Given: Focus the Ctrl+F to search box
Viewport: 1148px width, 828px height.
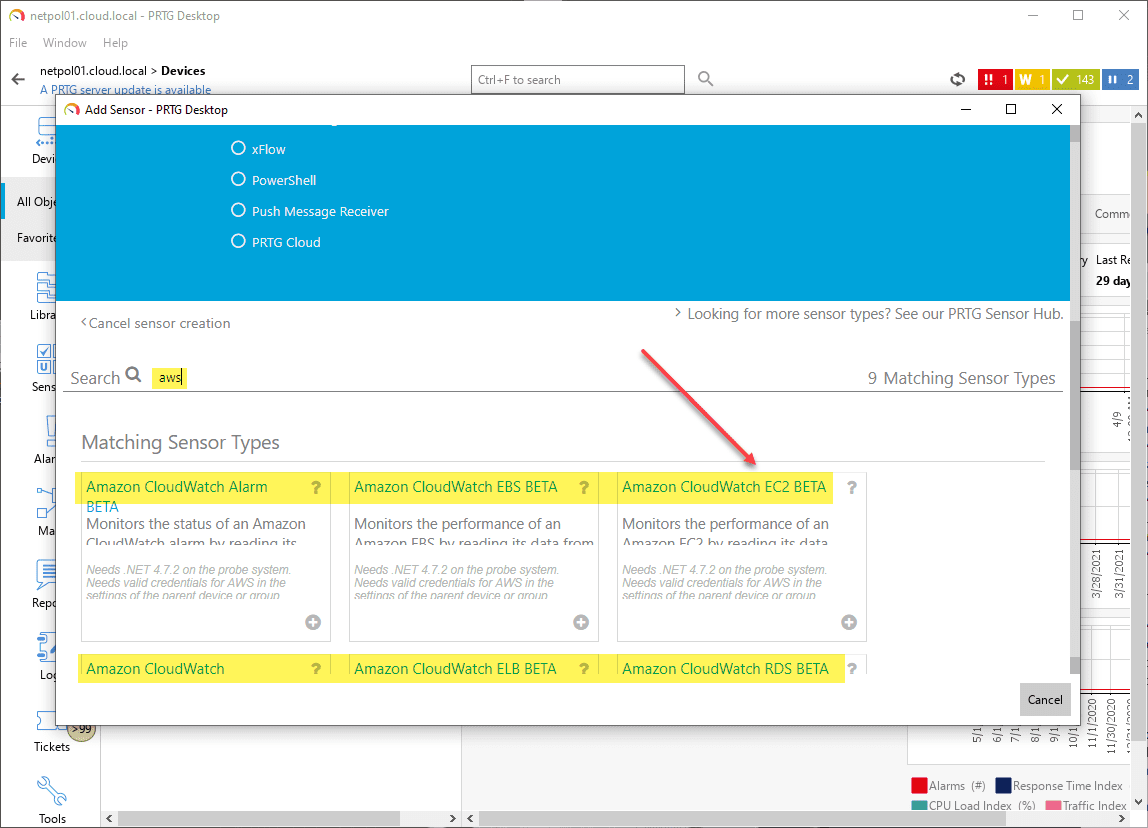Looking at the screenshot, I should coord(578,79).
